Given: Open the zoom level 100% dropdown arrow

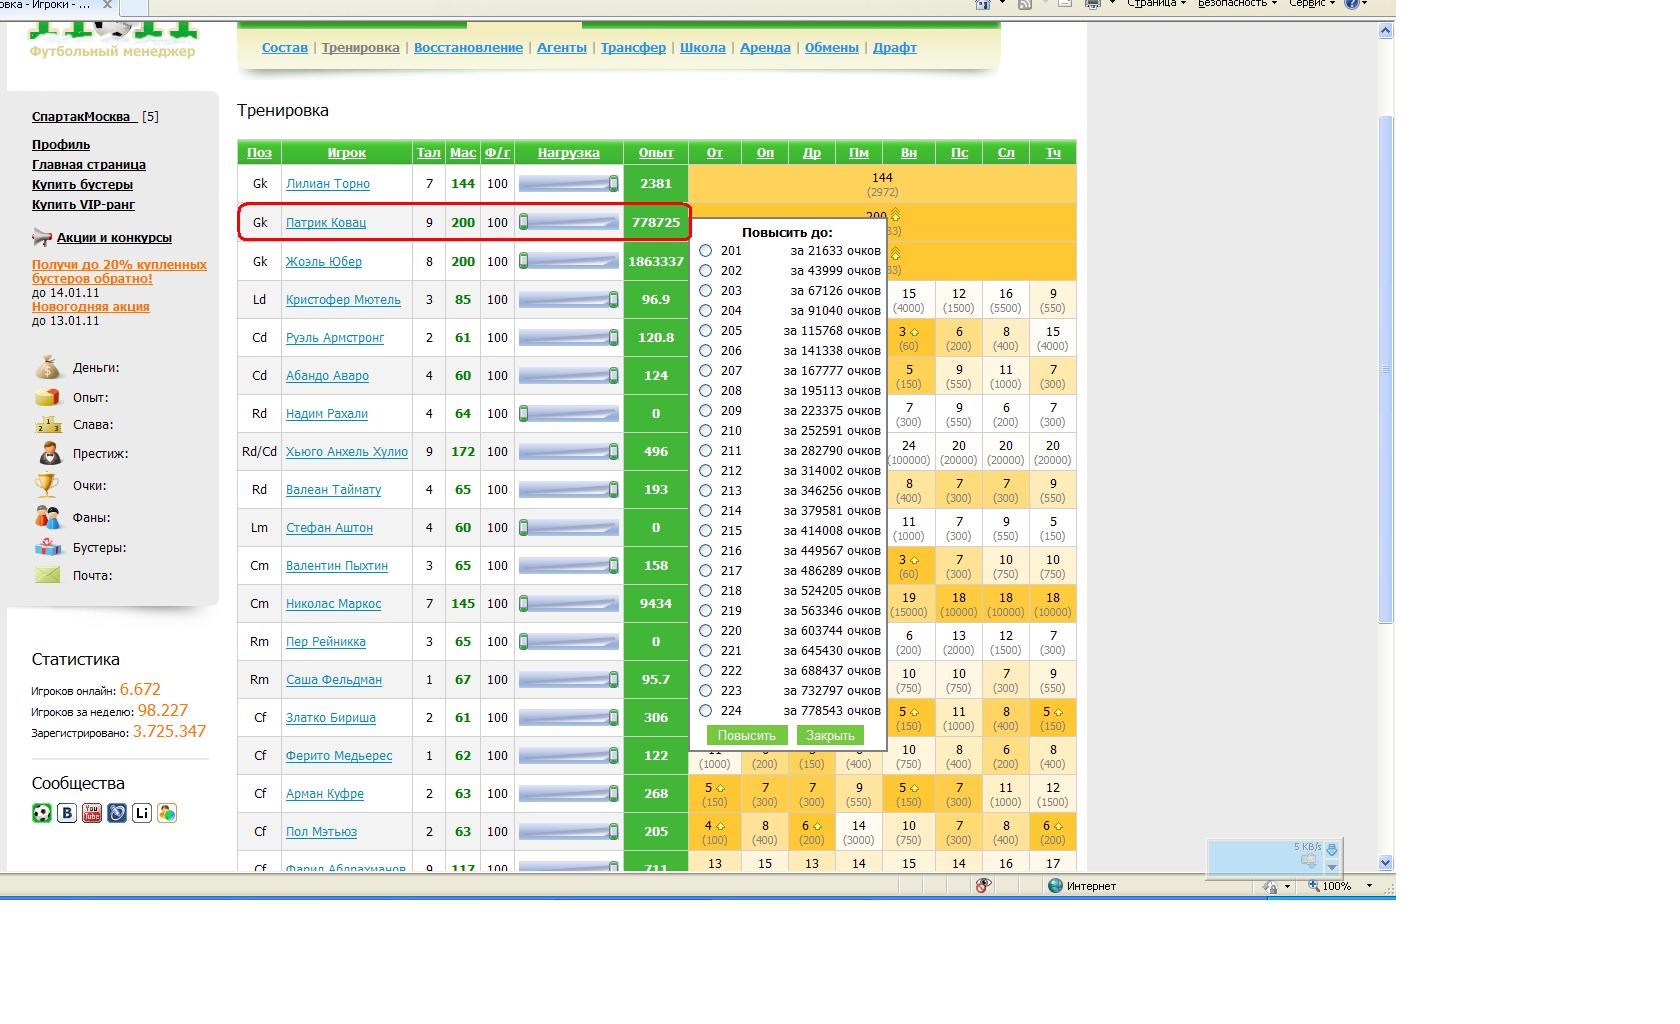Looking at the screenshot, I should tap(1369, 886).
